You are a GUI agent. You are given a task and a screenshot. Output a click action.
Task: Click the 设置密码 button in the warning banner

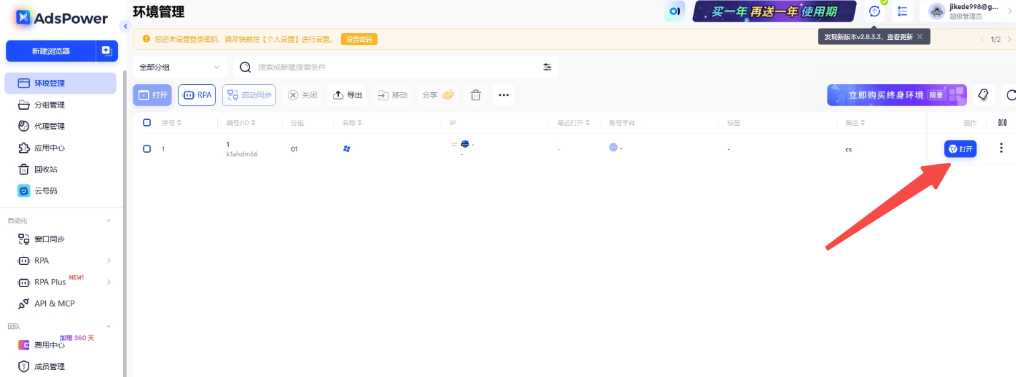pyautogui.click(x=359, y=40)
